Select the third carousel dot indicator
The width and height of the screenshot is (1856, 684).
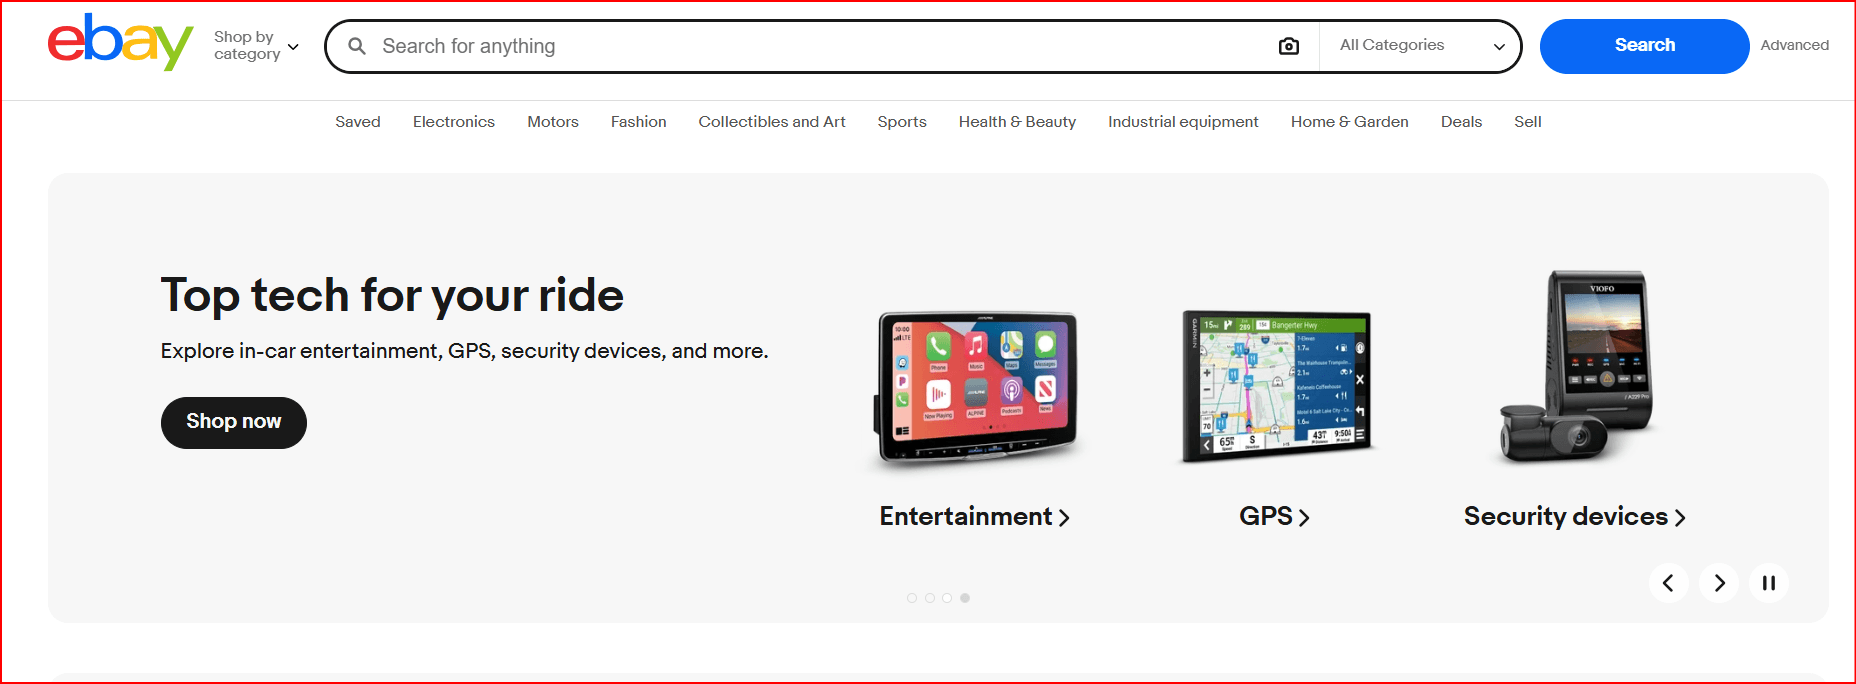point(947,598)
